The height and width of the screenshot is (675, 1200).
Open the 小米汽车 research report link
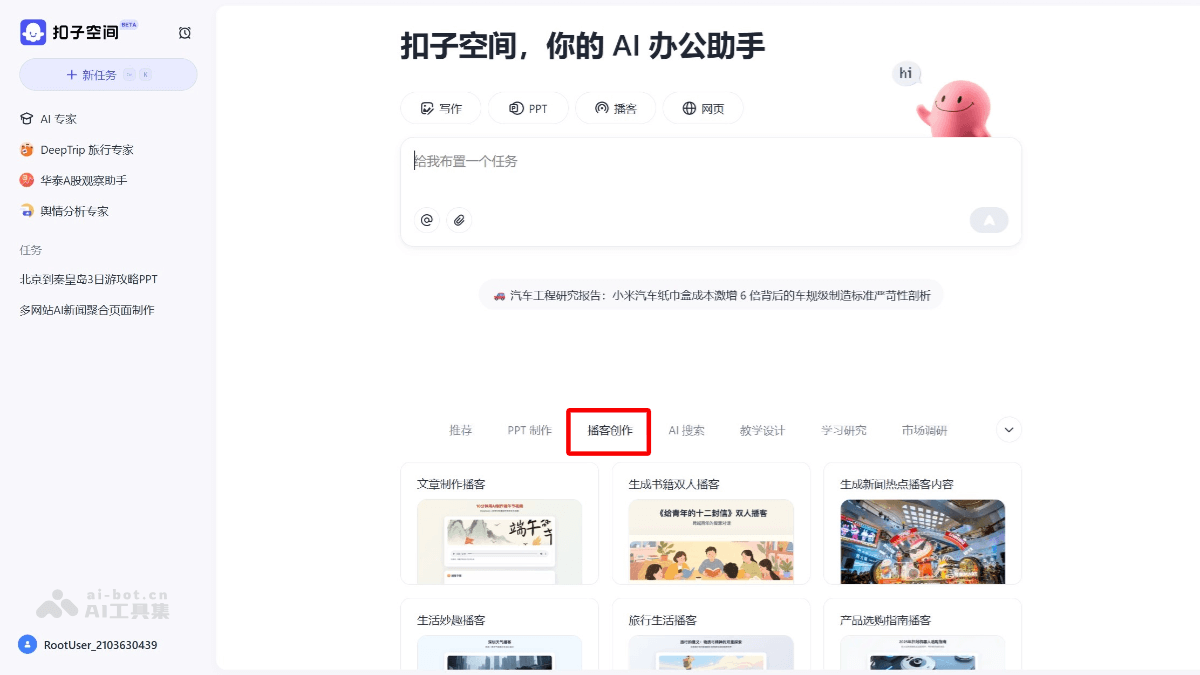click(712, 295)
